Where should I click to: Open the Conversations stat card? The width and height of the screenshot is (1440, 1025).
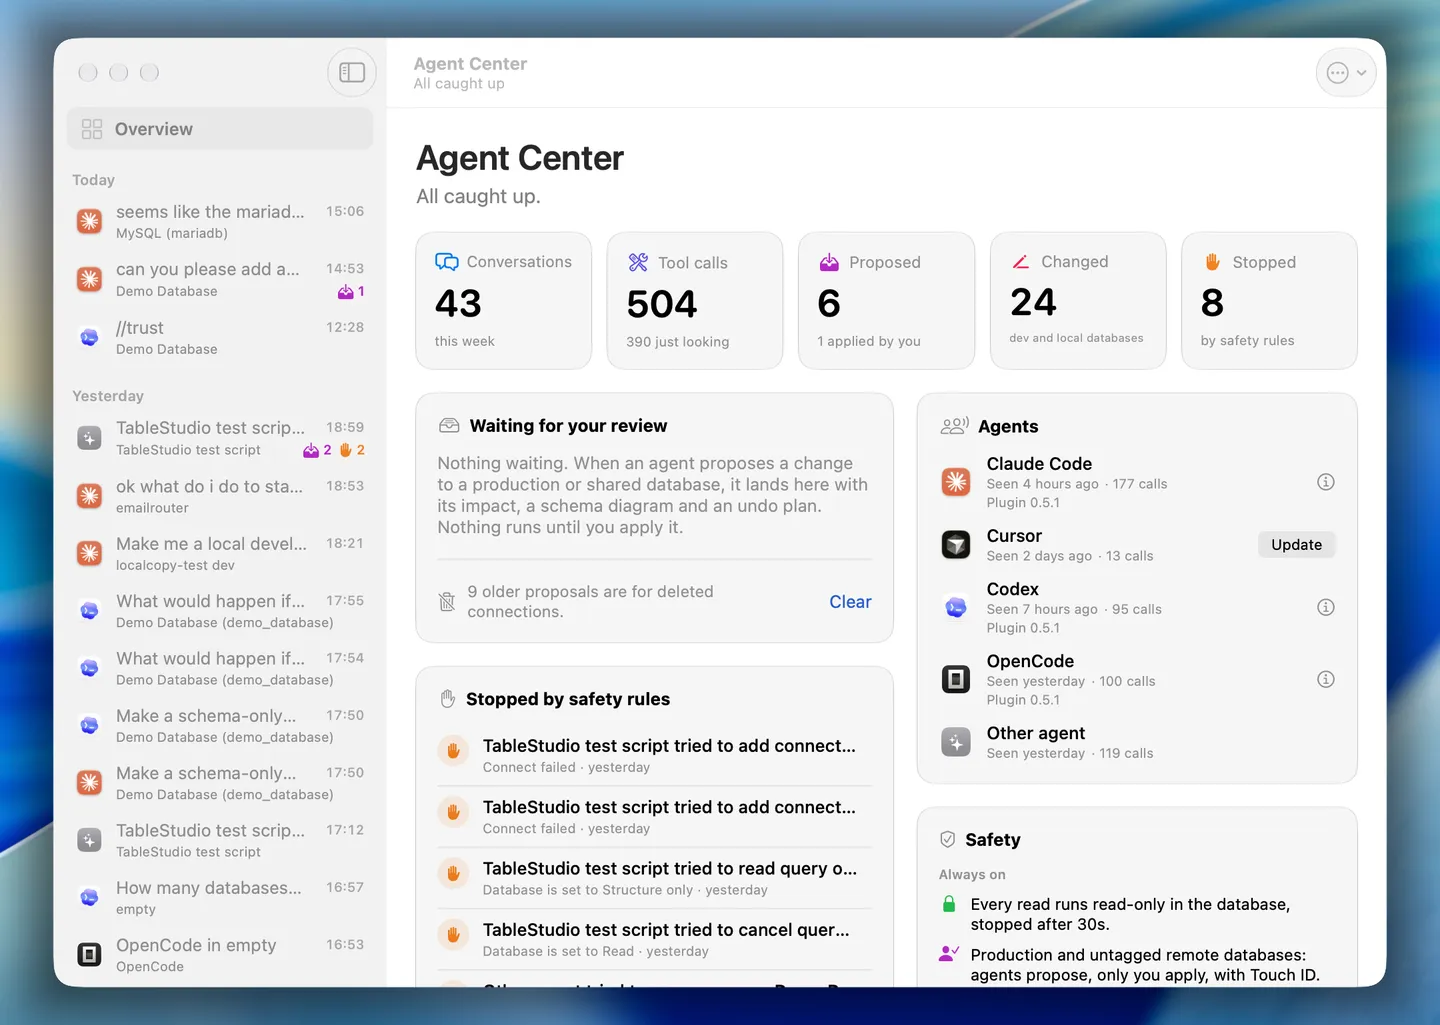pyautogui.click(x=504, y=301)
